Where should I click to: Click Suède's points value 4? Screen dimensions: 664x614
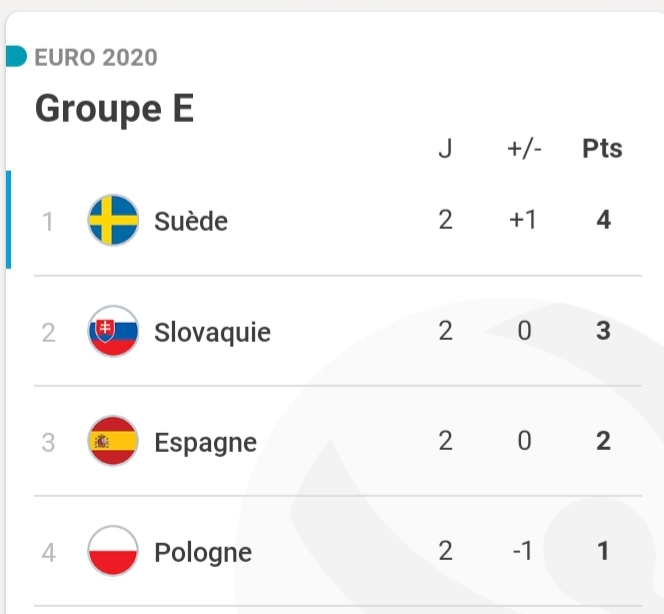coord(603,220)
